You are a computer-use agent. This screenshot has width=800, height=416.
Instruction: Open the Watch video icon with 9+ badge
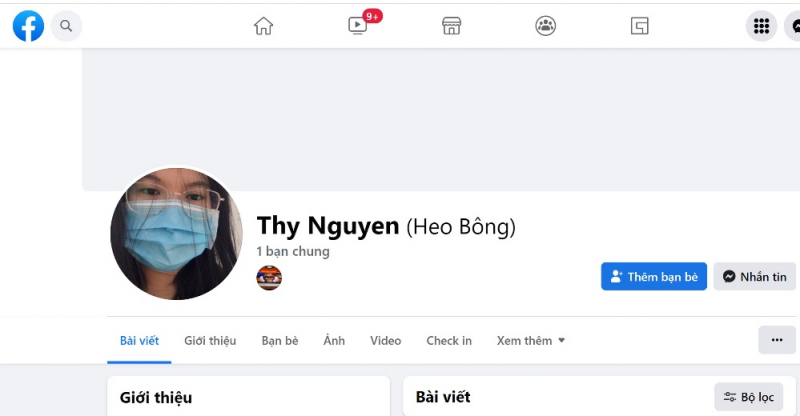click(358, 25)
